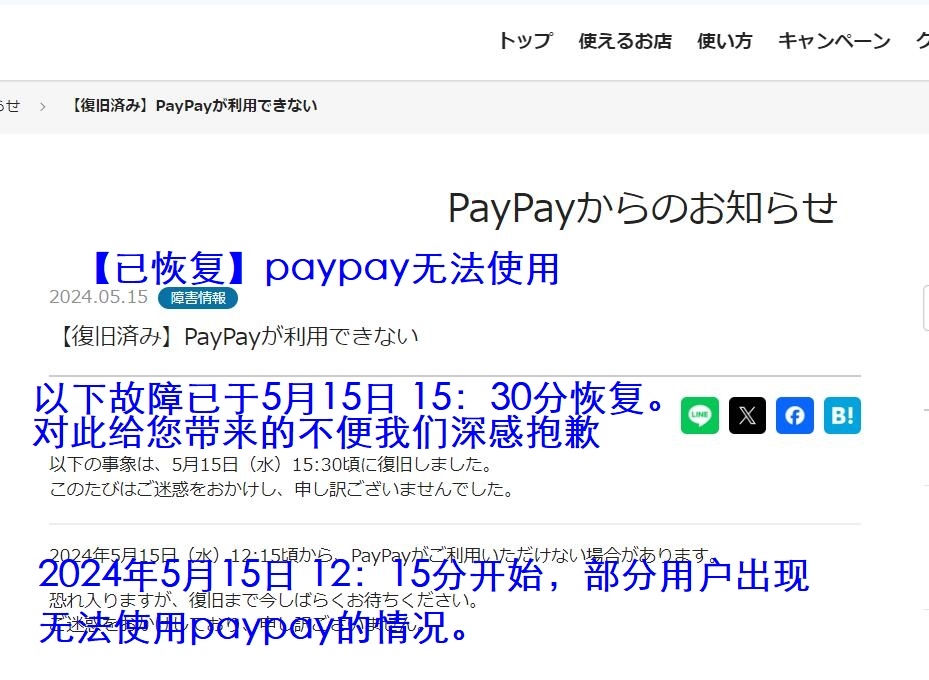Bookmark with Hatena B! icon

click(842, 415)
